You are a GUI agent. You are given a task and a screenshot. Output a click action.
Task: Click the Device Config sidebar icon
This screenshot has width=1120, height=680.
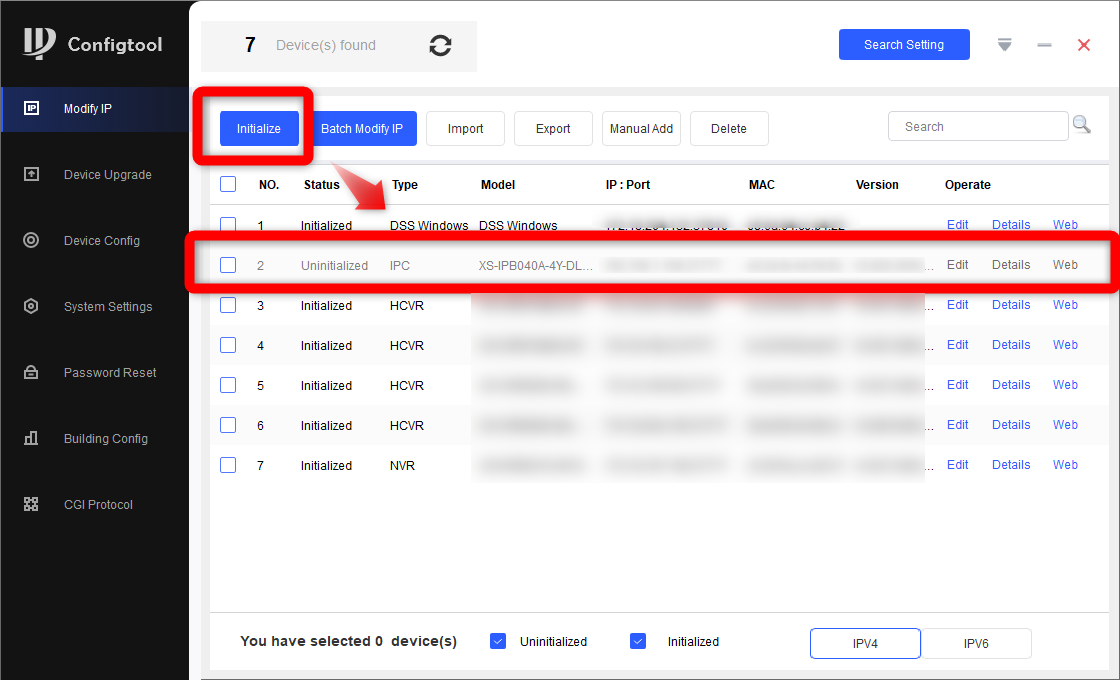tap(31, 240)
